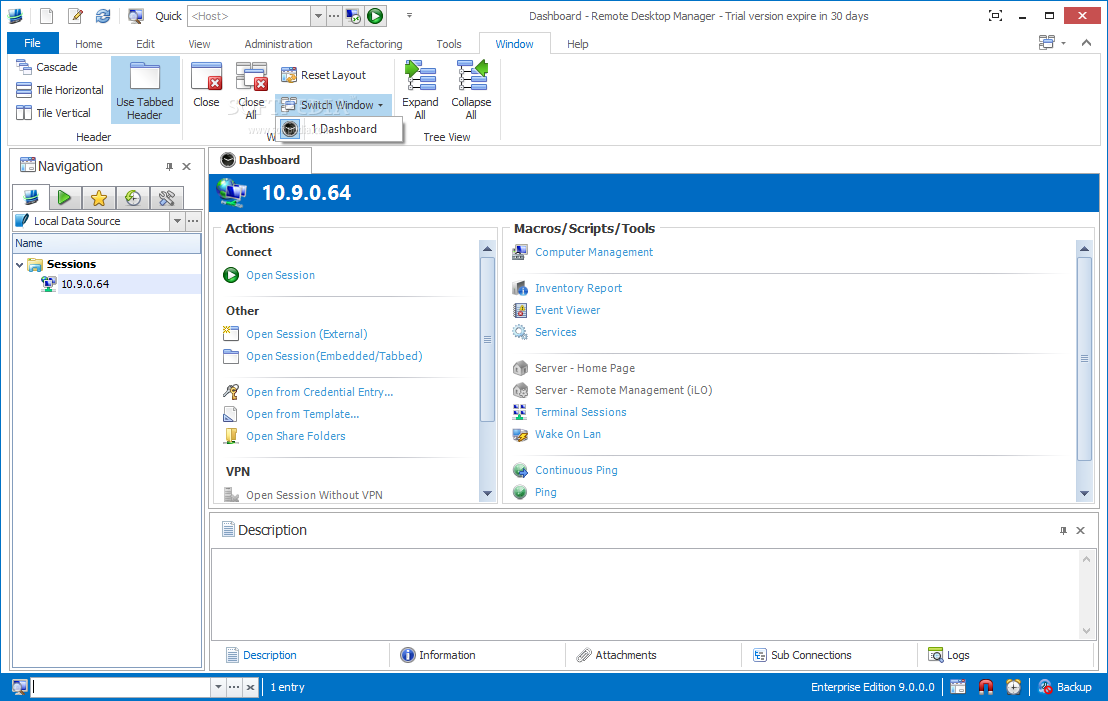Click the Refresh icon in quick access toolbar
The height and width of the screenshot is (701, 1108).
[x=103, y=16]
